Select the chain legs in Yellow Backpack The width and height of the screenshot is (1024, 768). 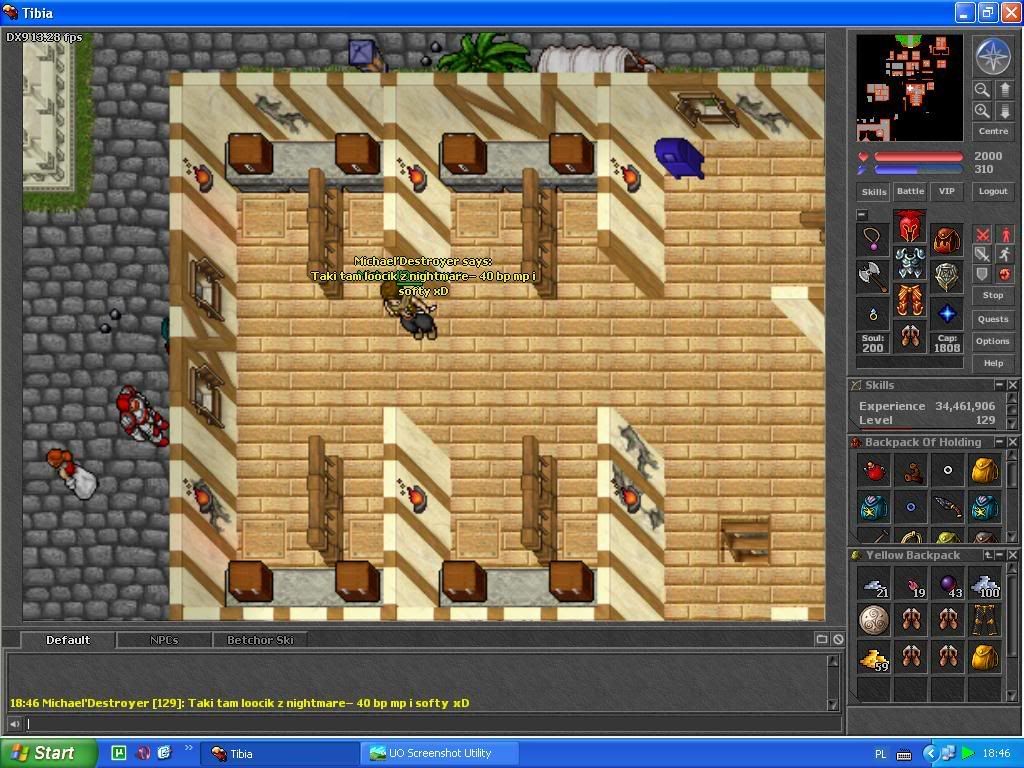985,621
